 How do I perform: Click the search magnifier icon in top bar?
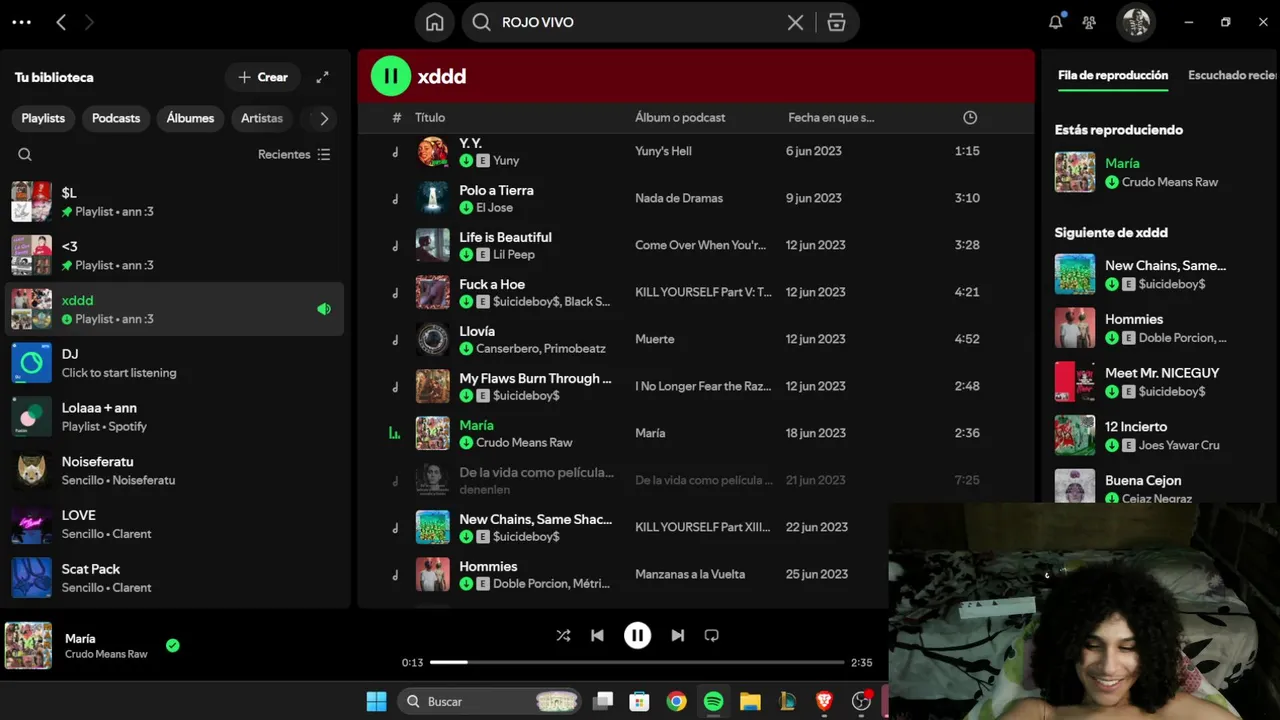(x=481, y=22)
